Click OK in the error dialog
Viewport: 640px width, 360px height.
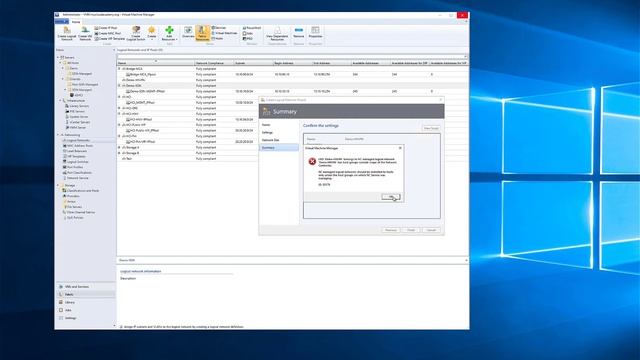coord(391,197)
